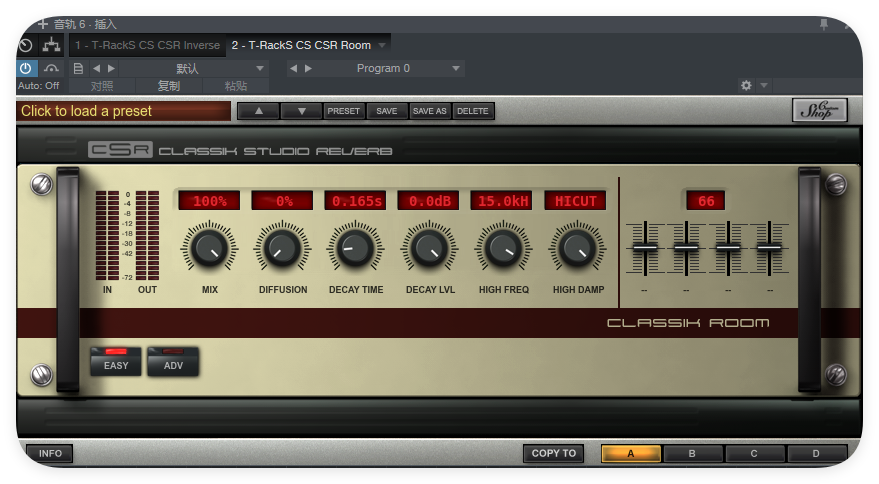Screen dimensions: 879x484
Task: Click the compare curve icon
Action: 51,68
